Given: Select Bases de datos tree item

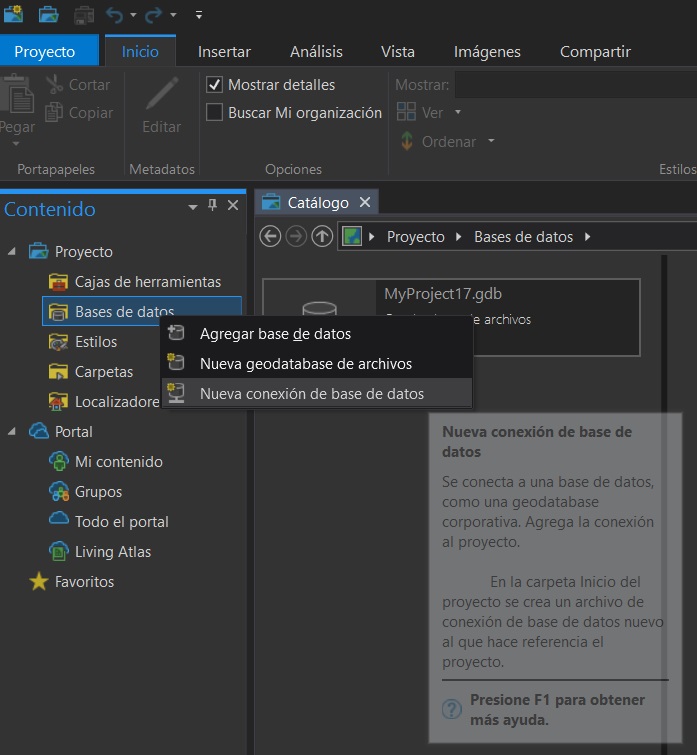Looking at the screenshot, I should pyautogui.click(x=142, y=312).
